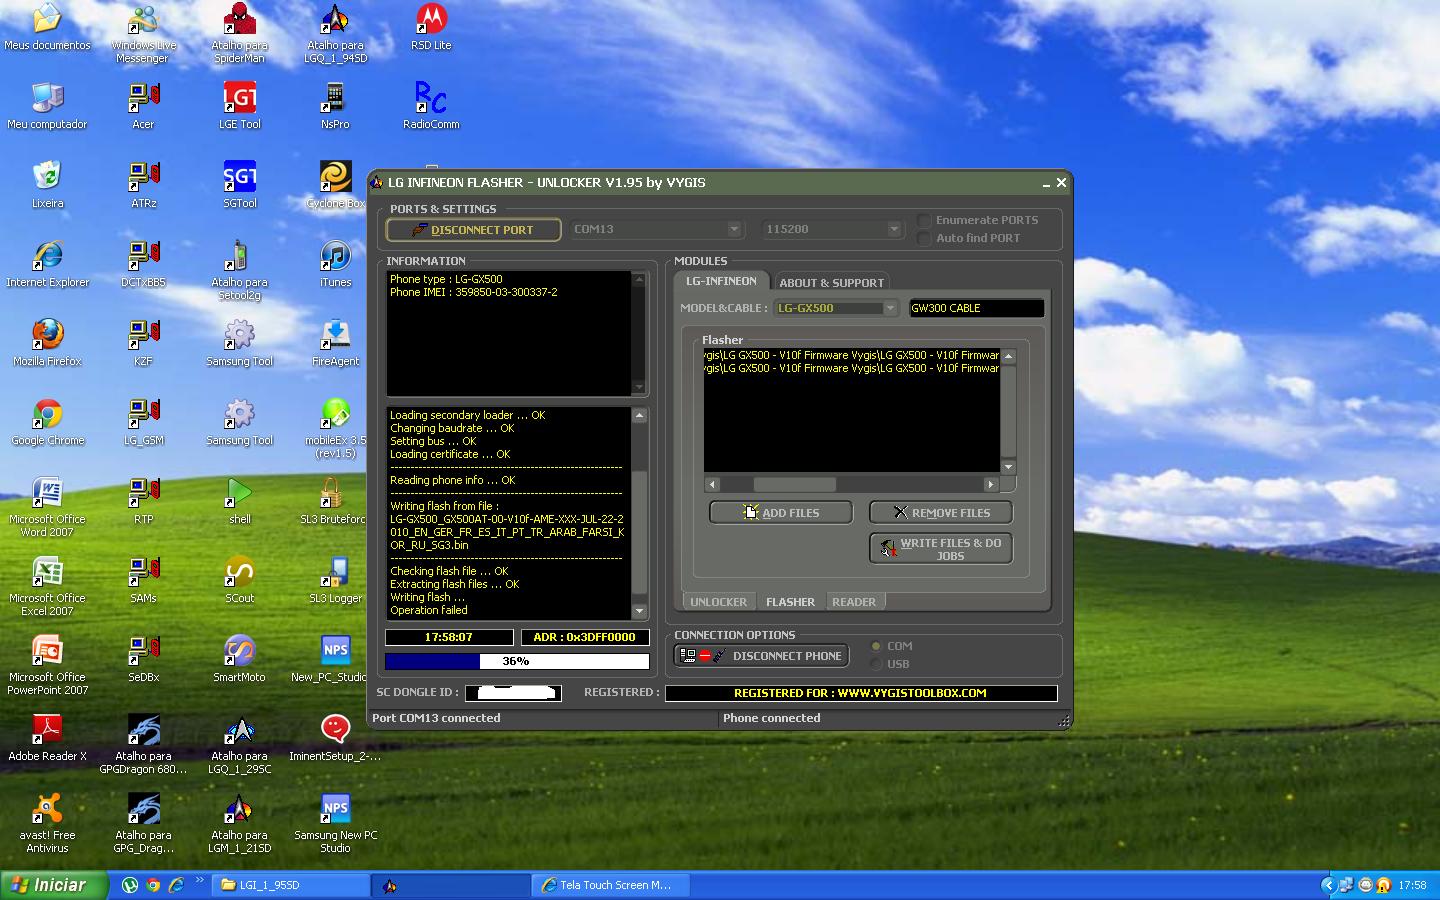Switch to FLASHER tab

[790, 602]
